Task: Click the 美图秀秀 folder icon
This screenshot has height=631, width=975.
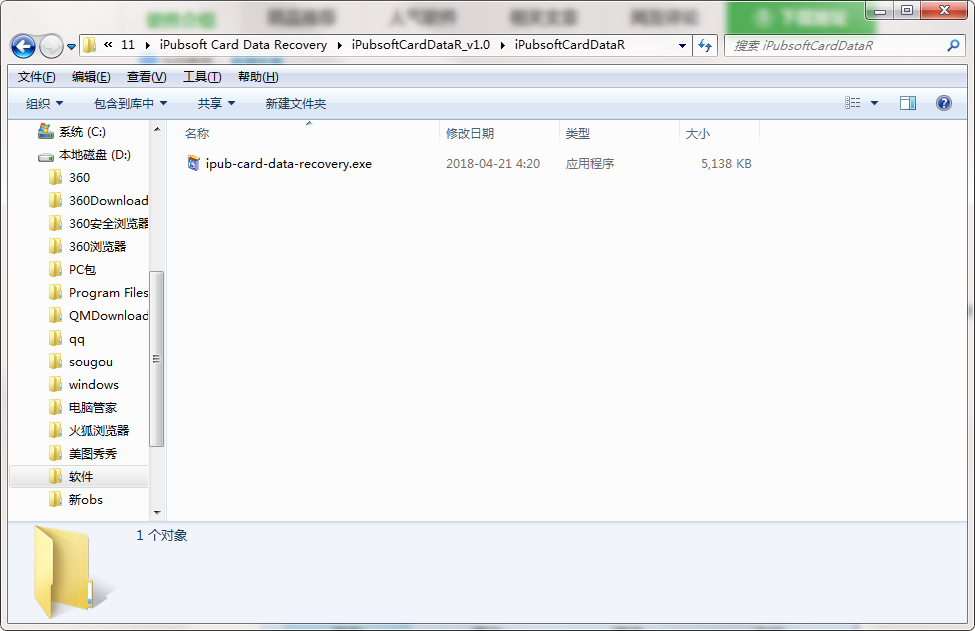Action: [x=55, y=454]
